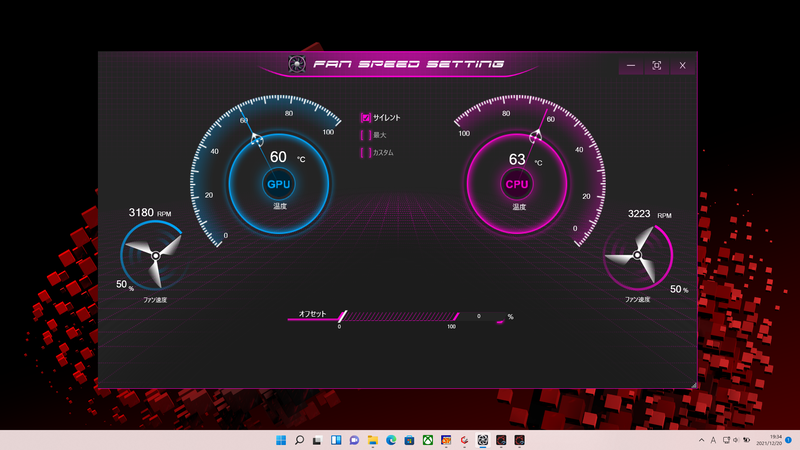800x450 pixels.
Task: Launch Microsoft Edge from taskbar
Action: pos(391,440)
